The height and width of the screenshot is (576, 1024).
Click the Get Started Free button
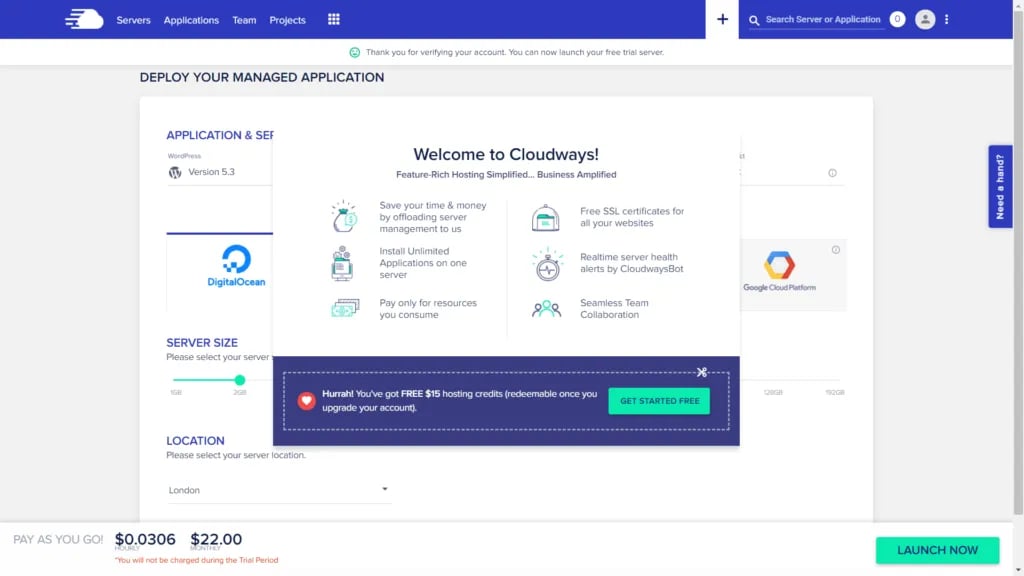click(659, 401)
